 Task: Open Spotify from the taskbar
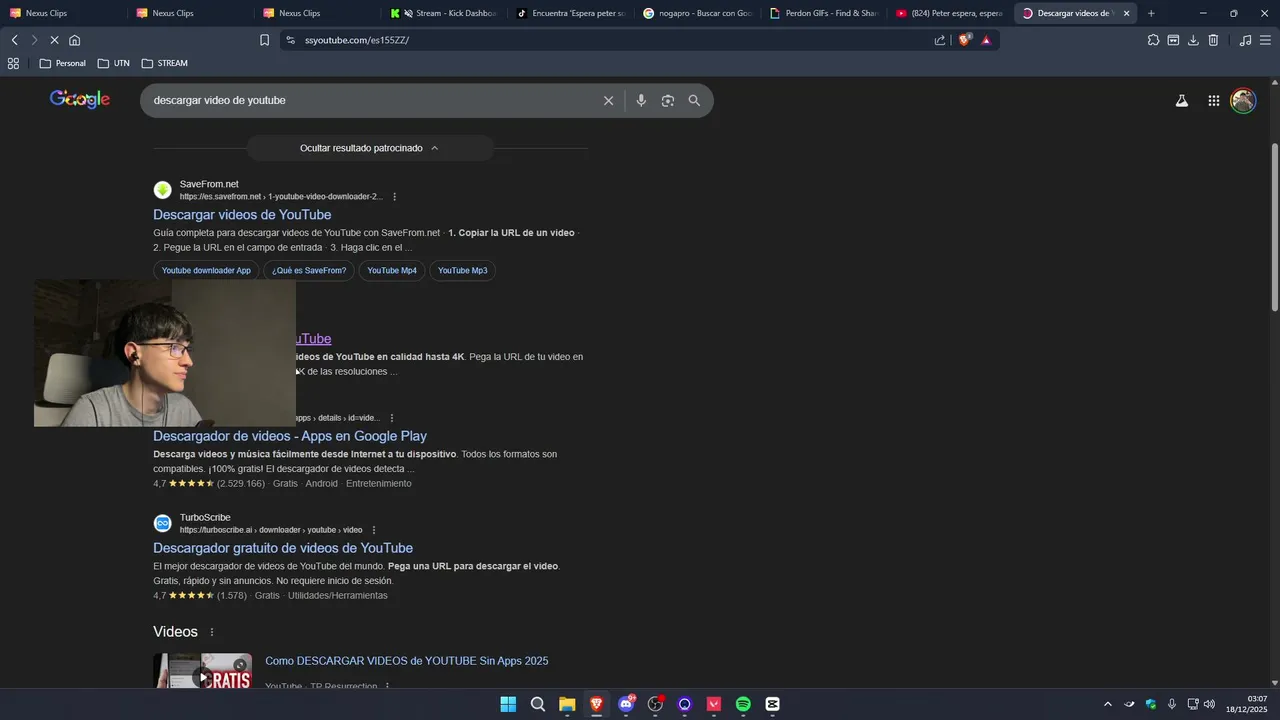click(743, 704)
